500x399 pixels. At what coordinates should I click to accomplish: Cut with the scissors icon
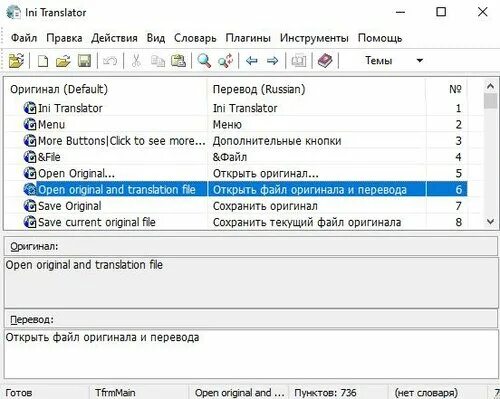(136, 61)
